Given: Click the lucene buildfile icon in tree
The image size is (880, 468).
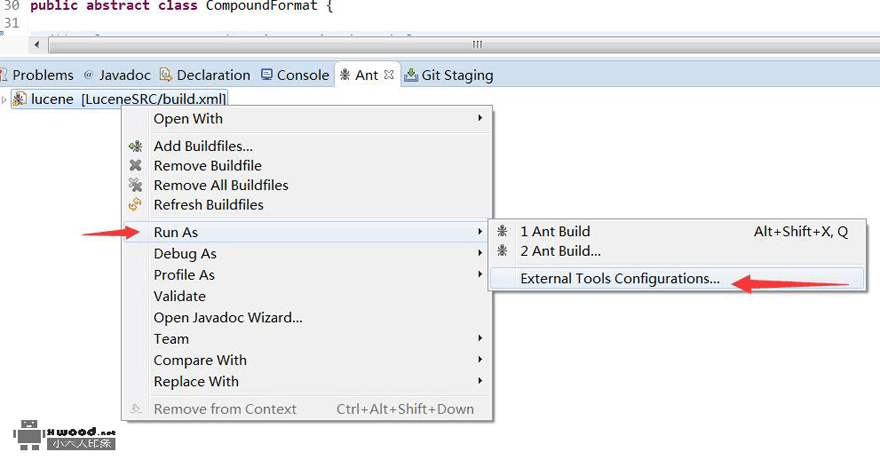Looking at the screenshot, I should 20,99.
